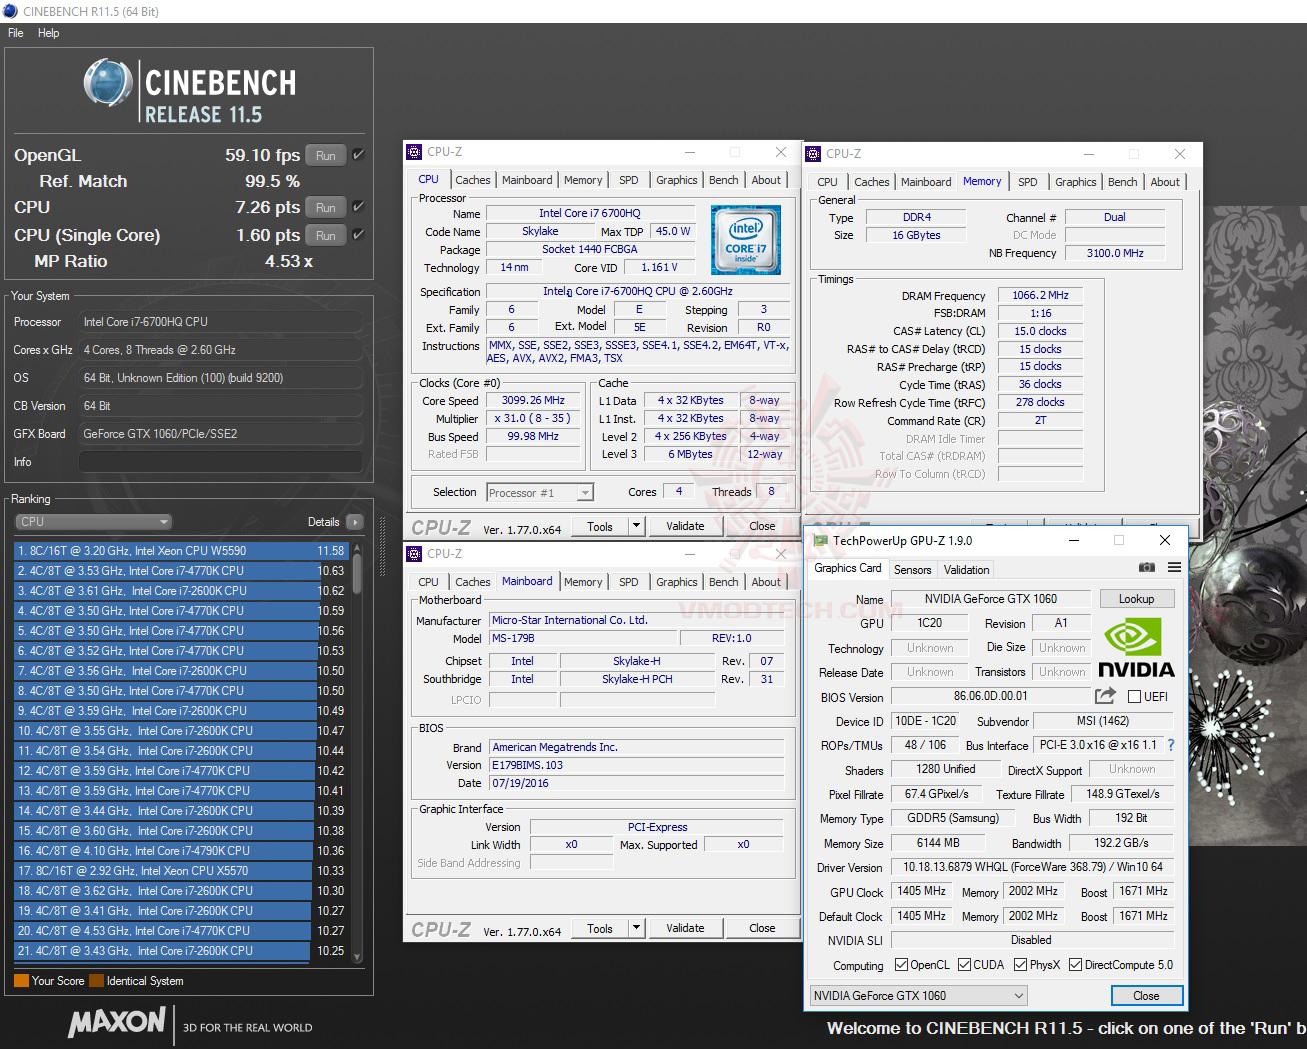Click the Cinebench Release 11.5 logo

[x=190, y=92]
